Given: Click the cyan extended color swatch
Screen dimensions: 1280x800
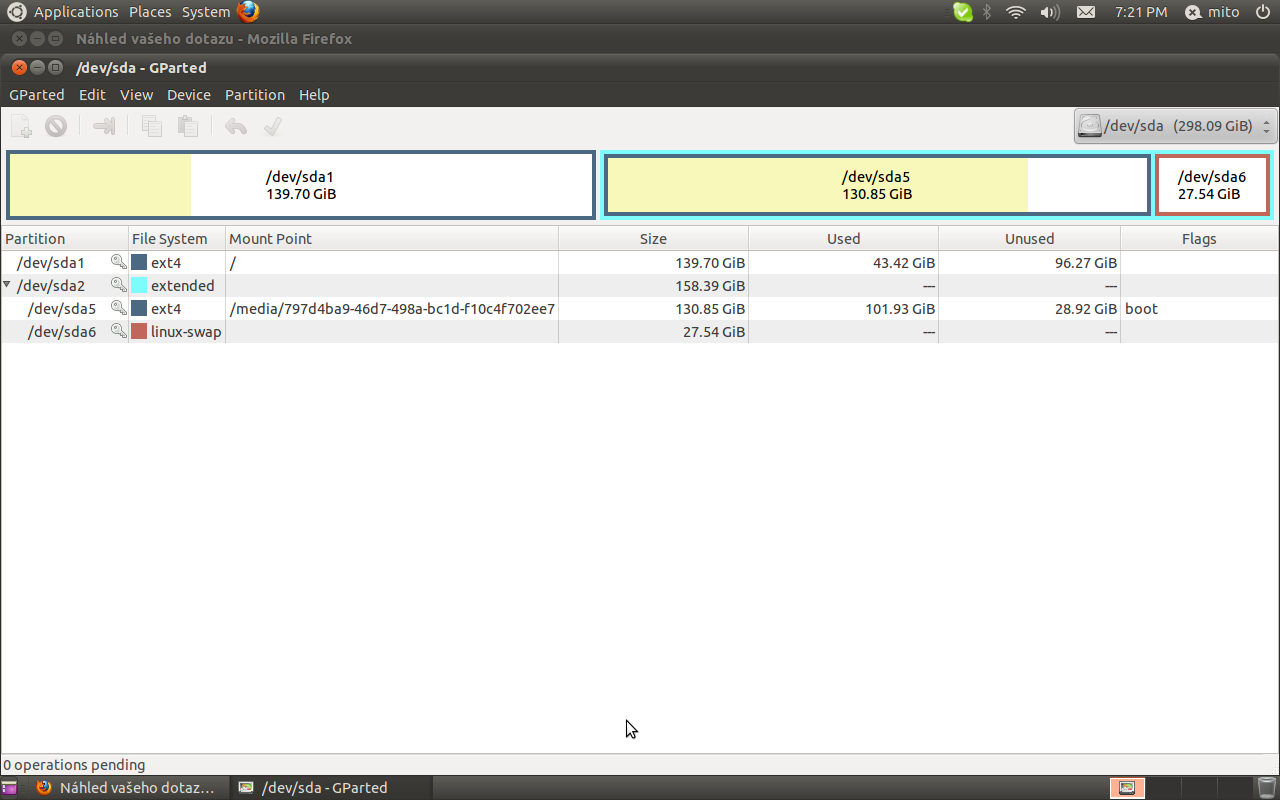Looking at the screenshot, I should 139,285.
